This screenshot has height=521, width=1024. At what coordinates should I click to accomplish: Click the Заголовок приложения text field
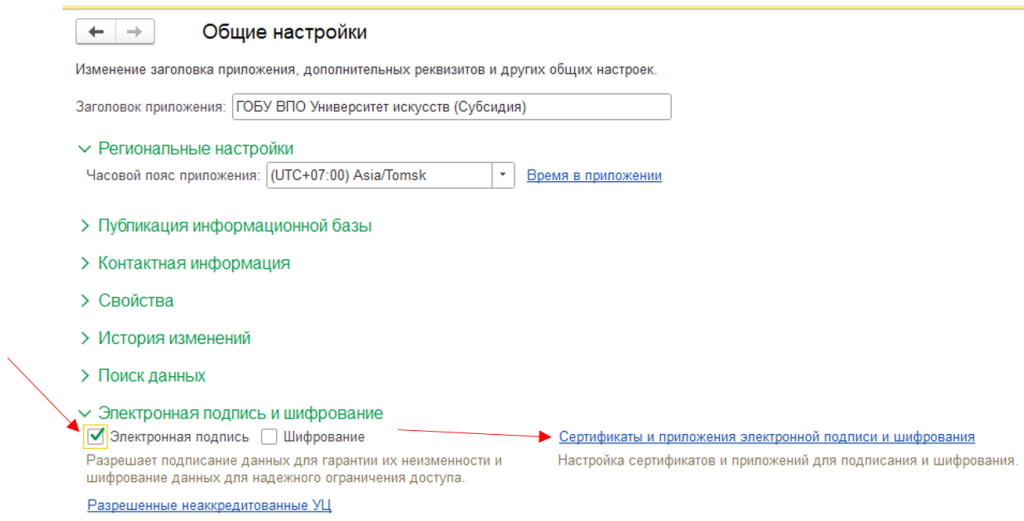click(450, 107)
